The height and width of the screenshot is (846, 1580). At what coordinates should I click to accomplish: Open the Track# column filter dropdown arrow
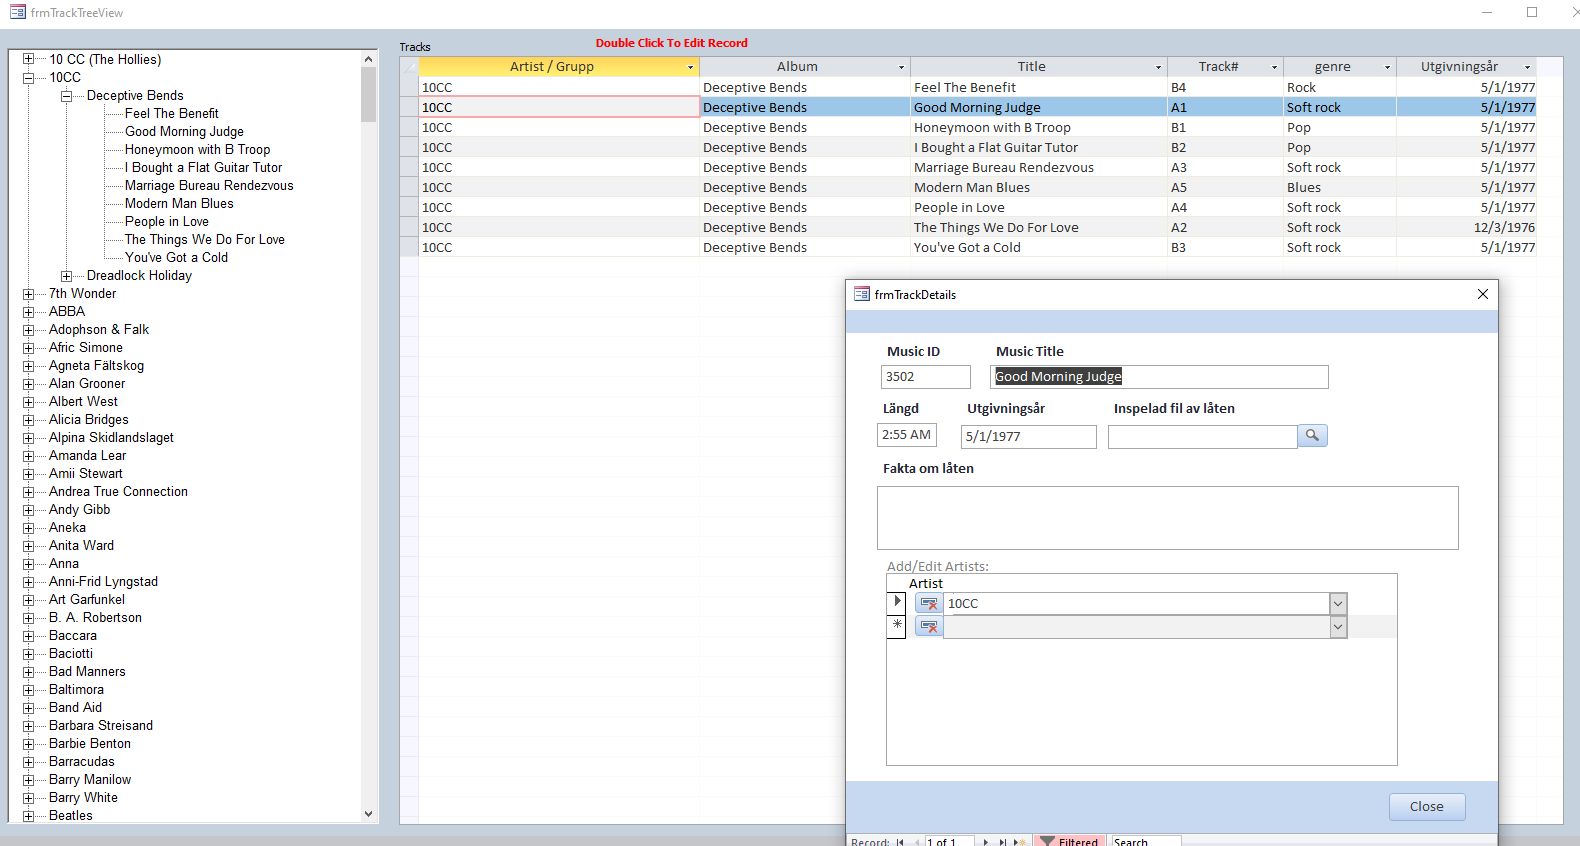[1274, 67]
